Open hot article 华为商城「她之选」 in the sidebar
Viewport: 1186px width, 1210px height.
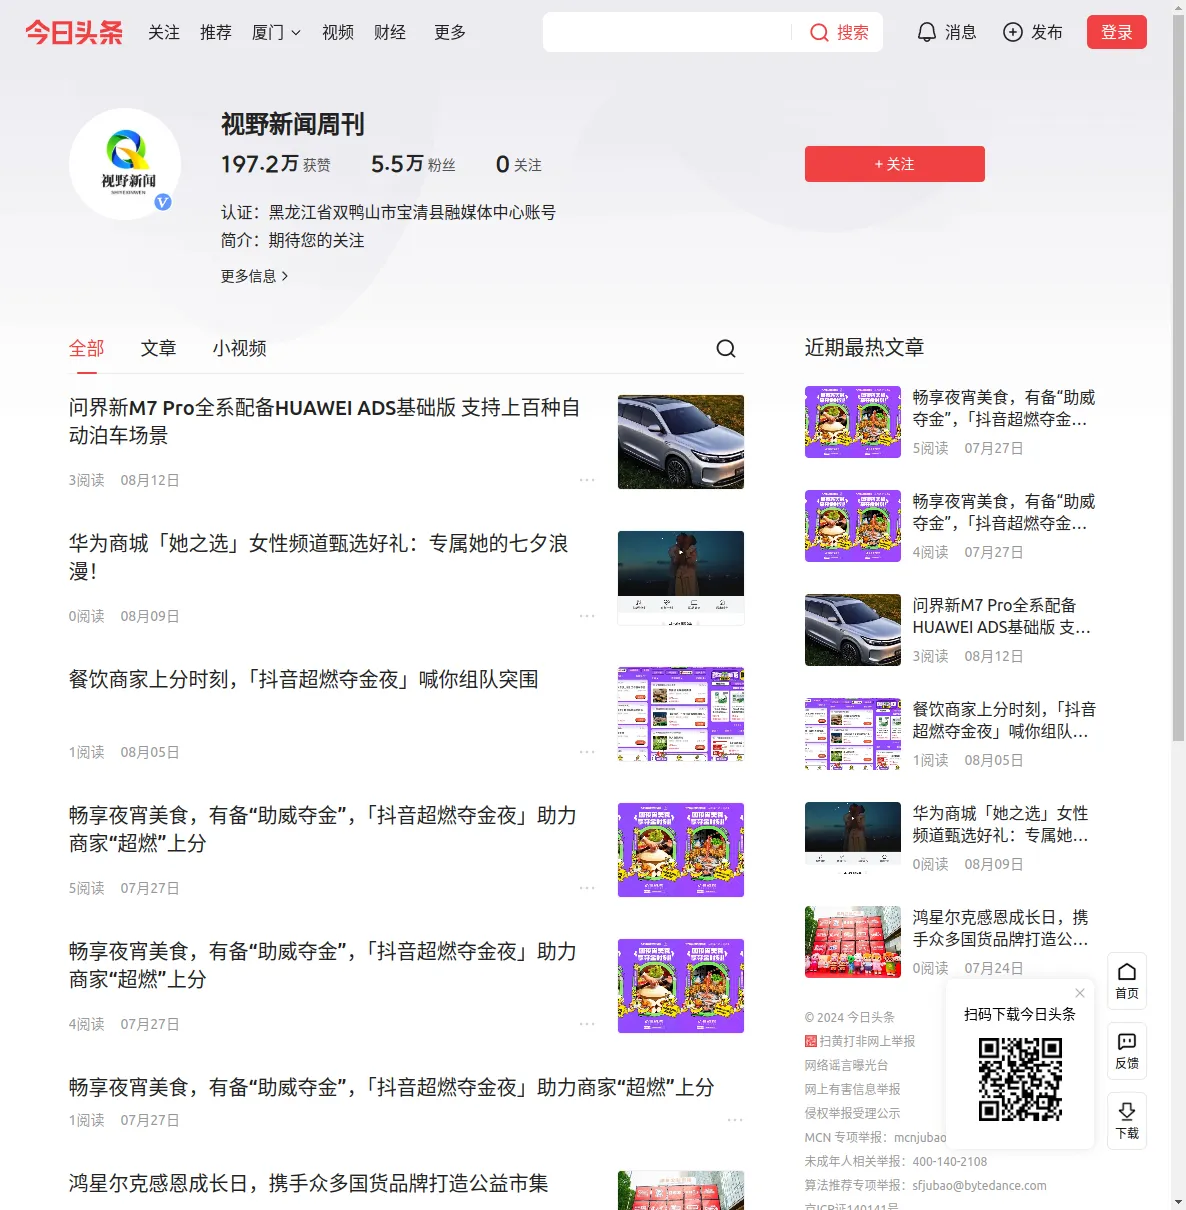(1001, 824)
